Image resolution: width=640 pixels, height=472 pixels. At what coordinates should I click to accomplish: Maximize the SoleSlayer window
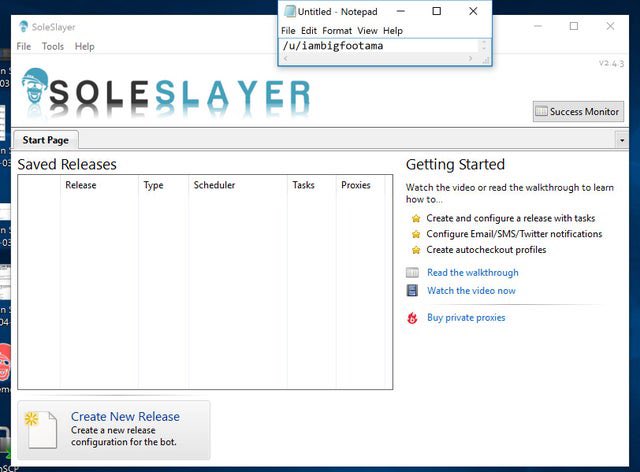coord(574,26)
